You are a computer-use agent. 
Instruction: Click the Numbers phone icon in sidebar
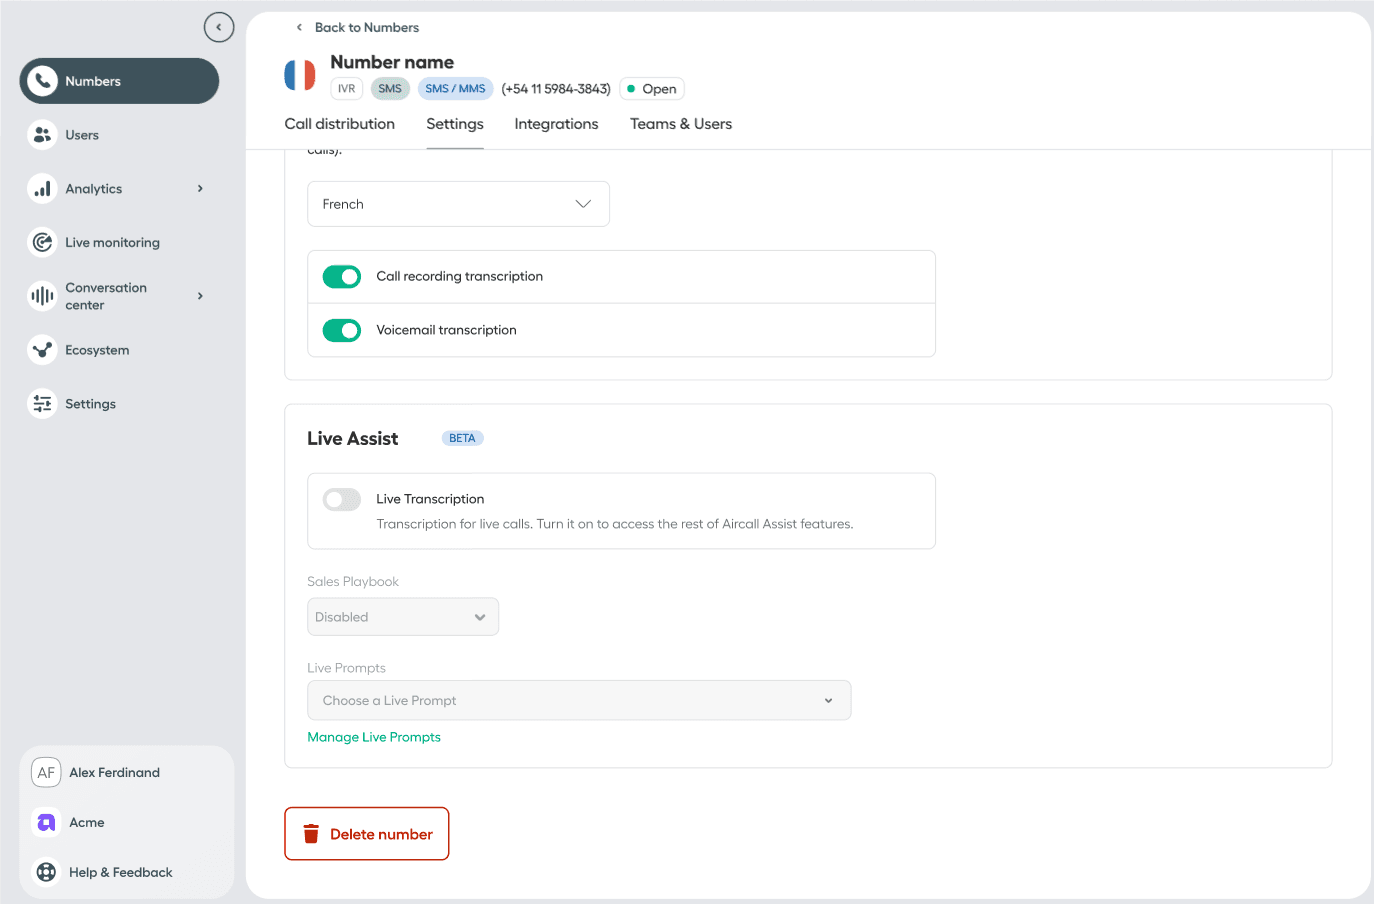(42, 81)
